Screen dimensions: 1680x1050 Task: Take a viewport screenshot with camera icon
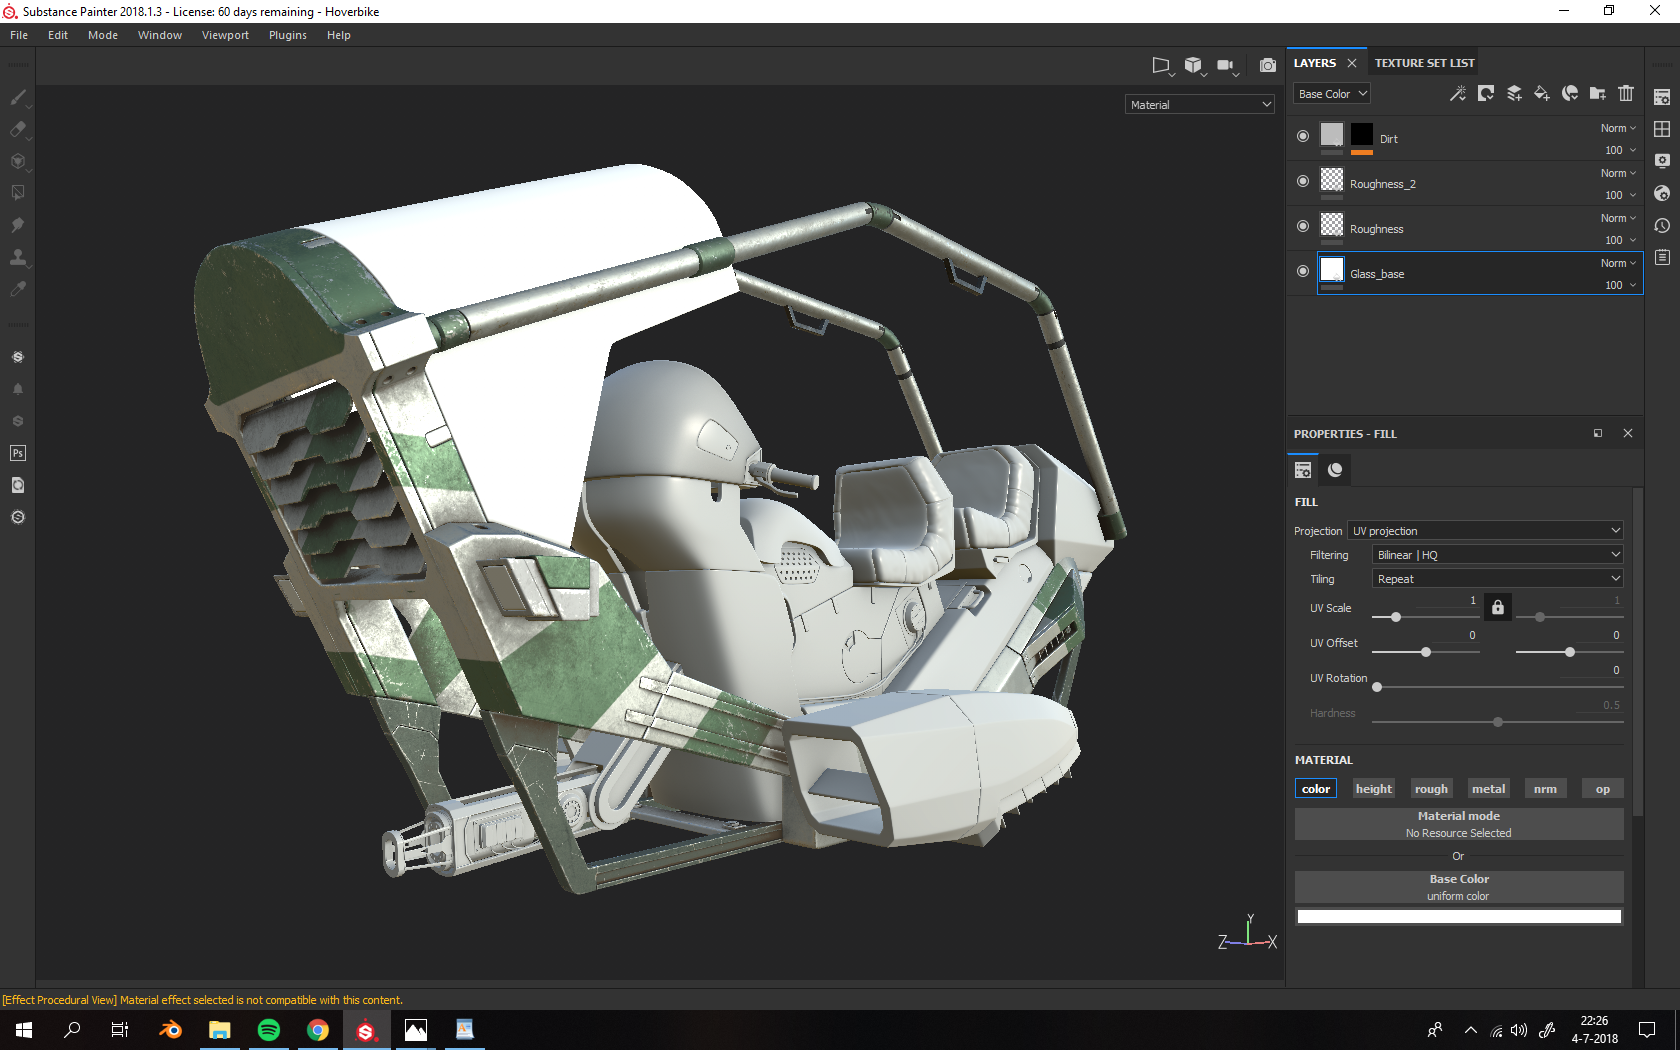point(1267,66)
